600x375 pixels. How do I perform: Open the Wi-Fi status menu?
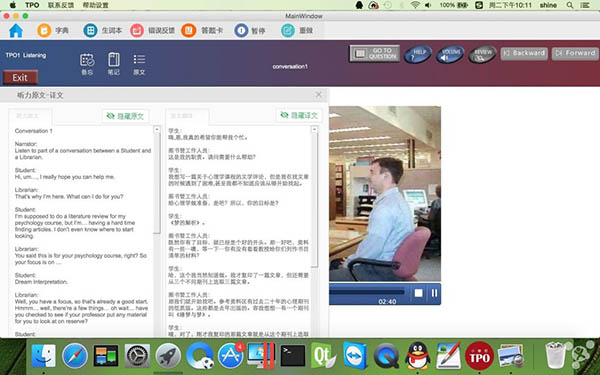(415, 5)
